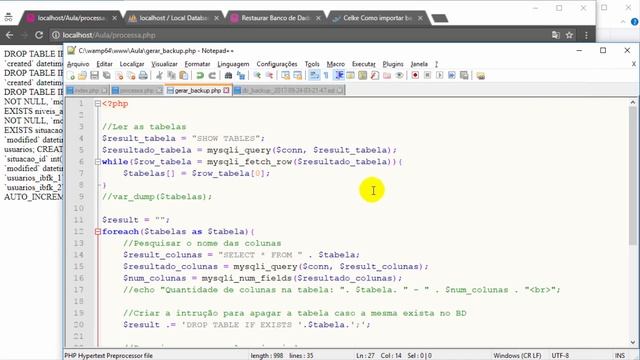Viewport: 640px width, 360px height.
Task: Open the Visualizar menu
Action: point(164,64)
